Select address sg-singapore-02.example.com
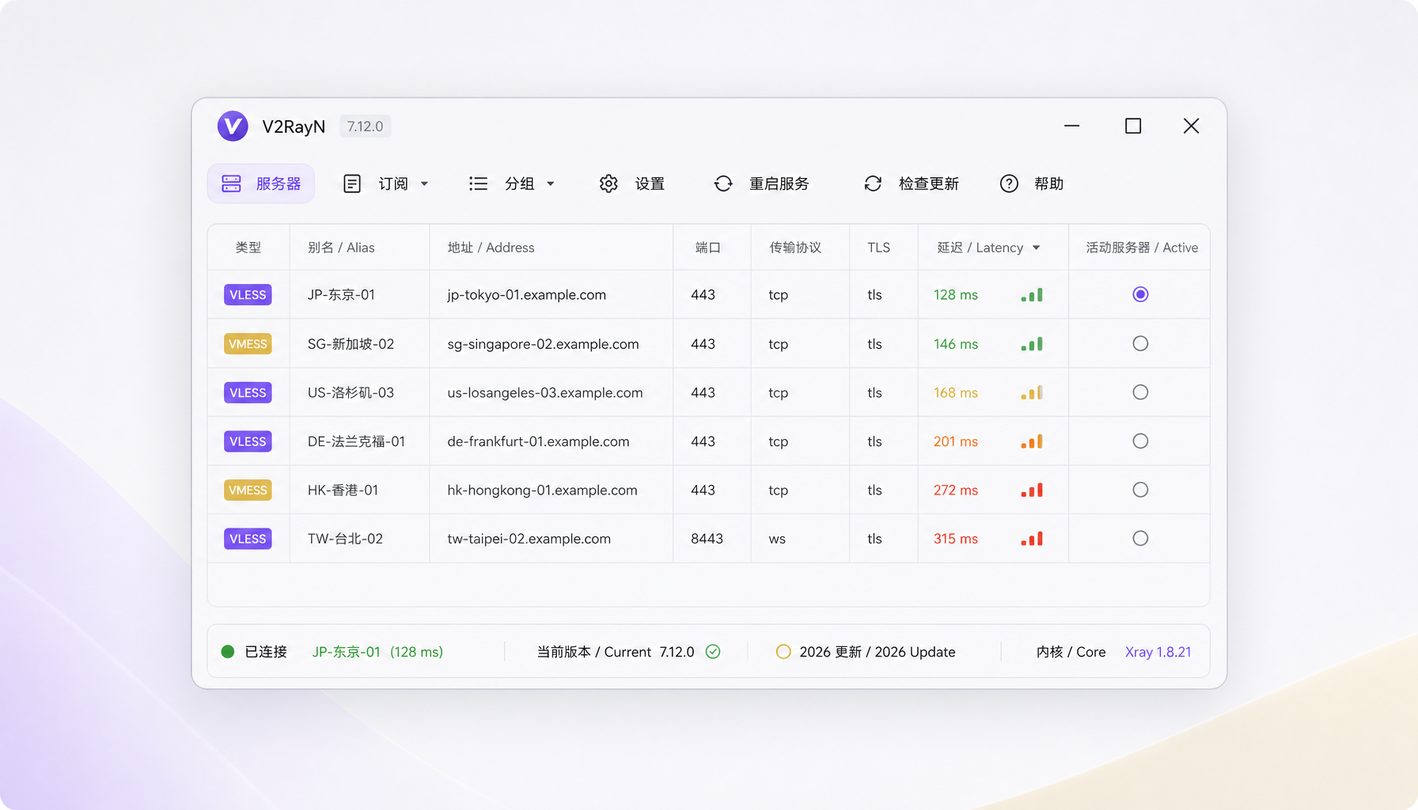The width and height of the screenshot is (1418, 810). coord(543,344)
